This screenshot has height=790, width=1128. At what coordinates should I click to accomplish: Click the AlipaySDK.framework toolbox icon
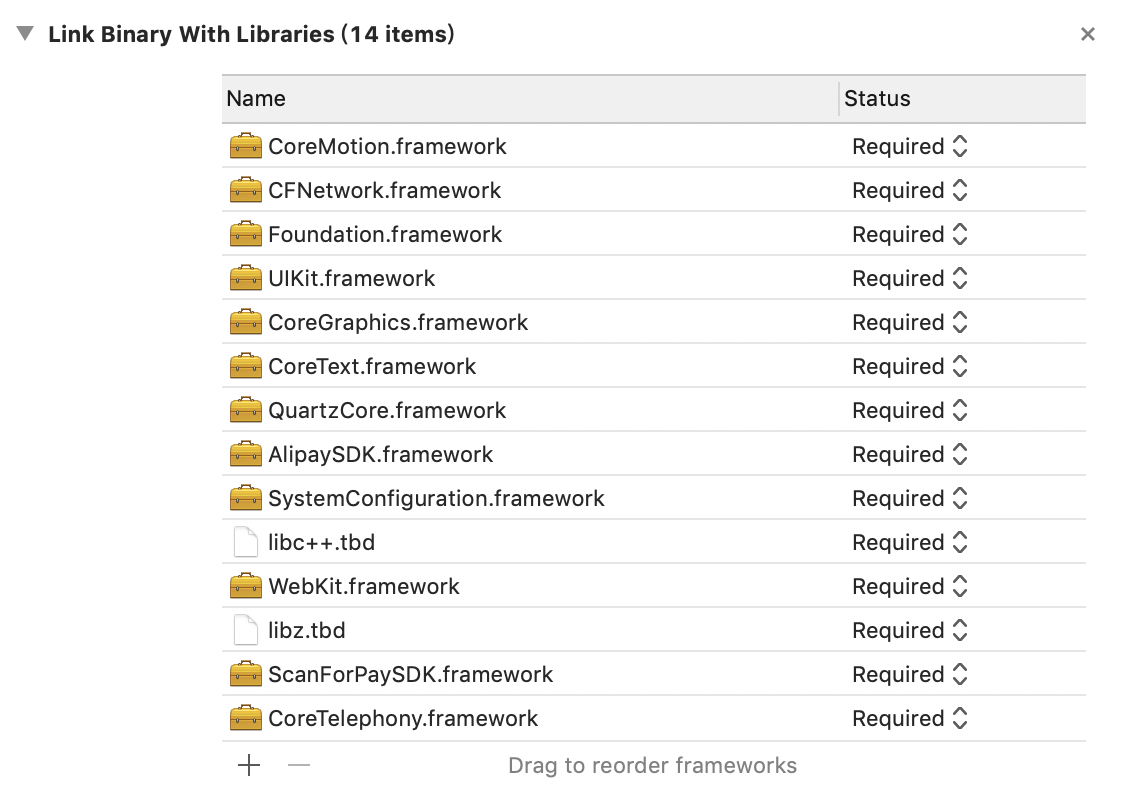coord(245,454)
